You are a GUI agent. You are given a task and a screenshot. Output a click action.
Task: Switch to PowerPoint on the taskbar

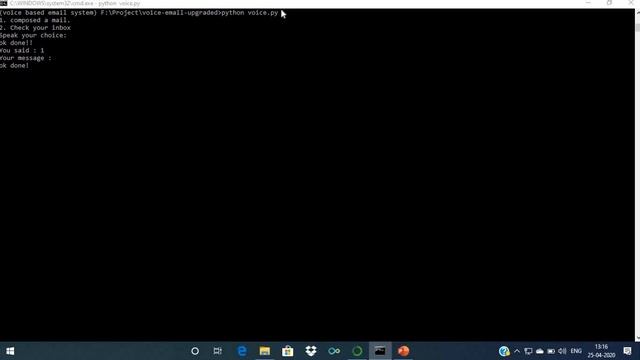(x=403, y=351)
